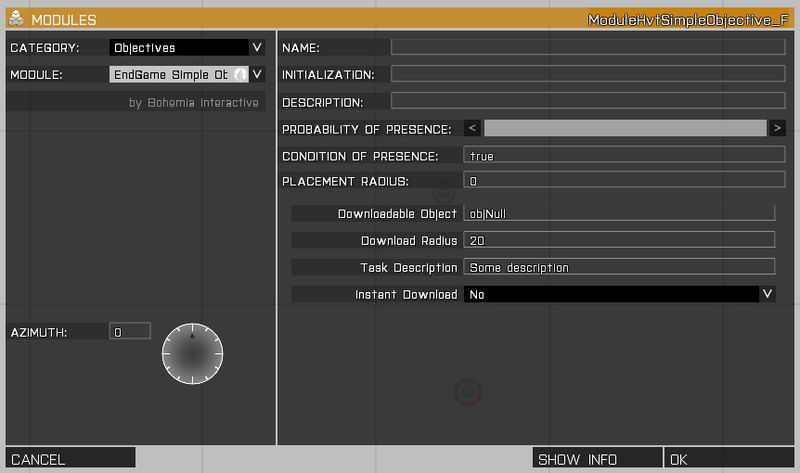The image size is (800, 473).
Task: Select the Azimuth value box
Action: coord(129,331)
